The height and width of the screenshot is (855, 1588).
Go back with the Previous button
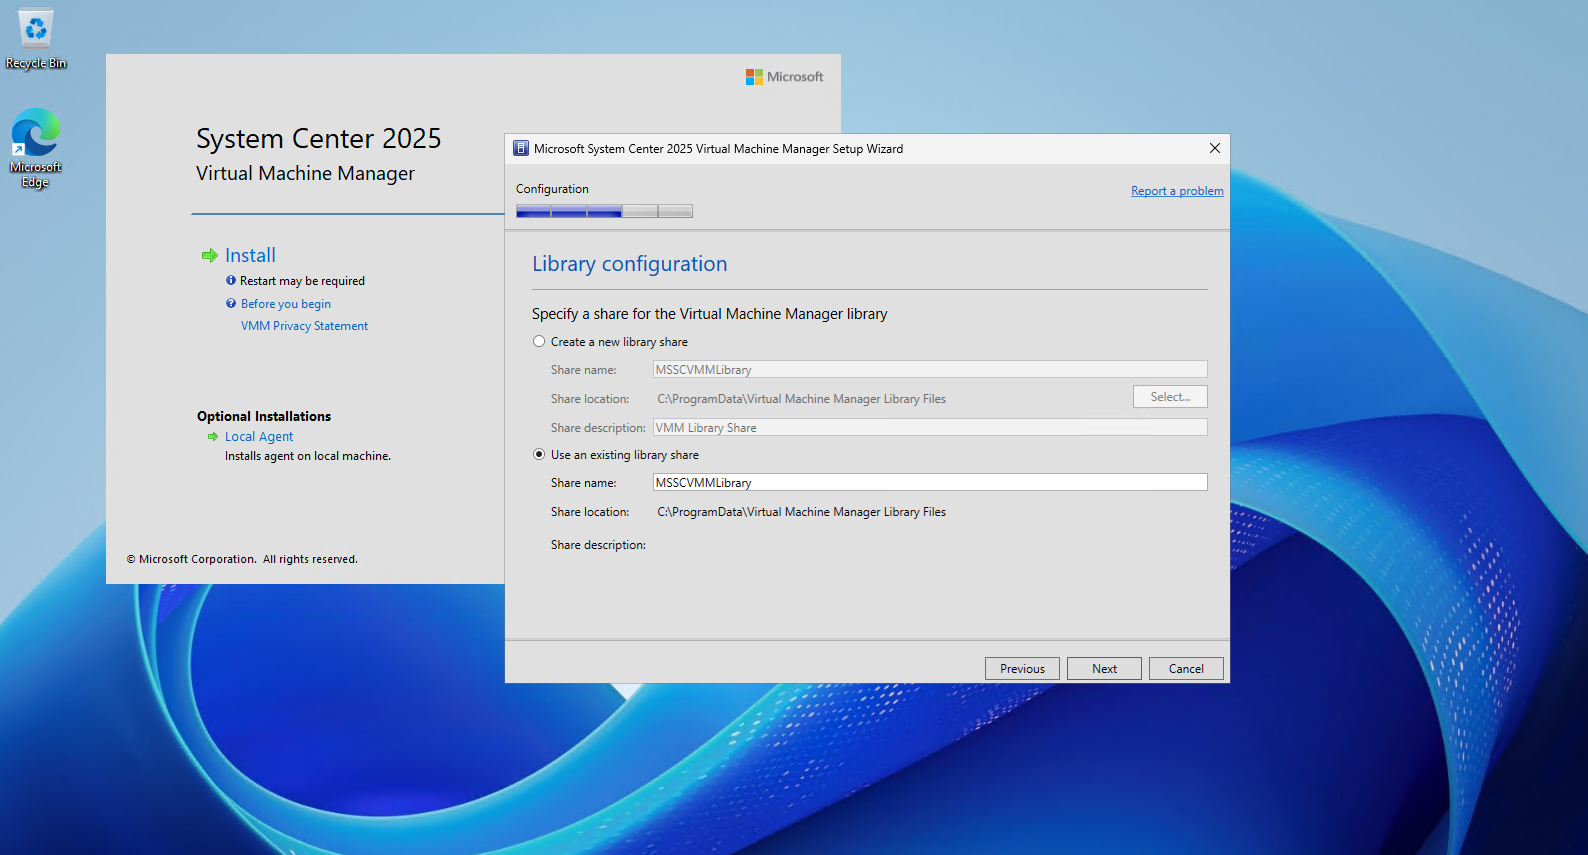(1022, 669)
